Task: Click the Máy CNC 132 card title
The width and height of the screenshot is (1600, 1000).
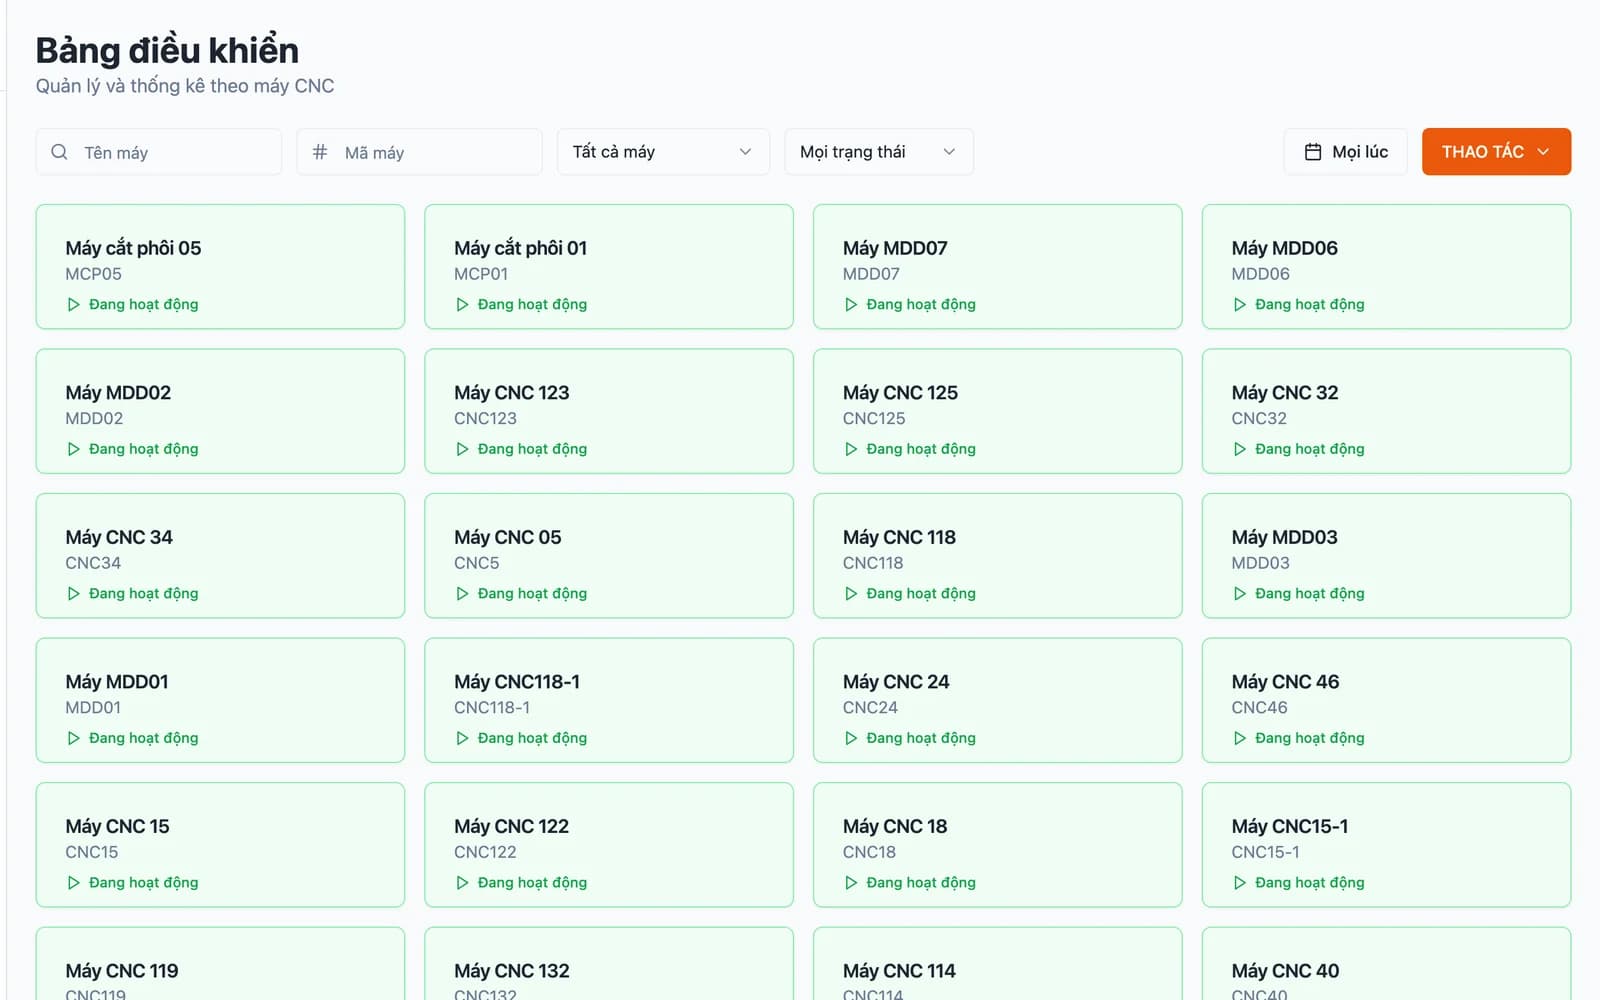Action: click(512, 971)
